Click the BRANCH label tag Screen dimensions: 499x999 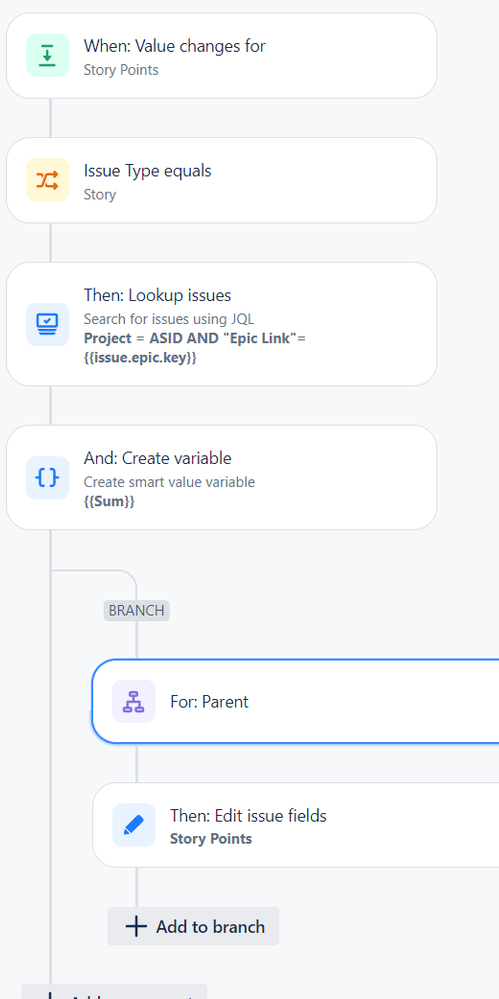coord(136,610)
